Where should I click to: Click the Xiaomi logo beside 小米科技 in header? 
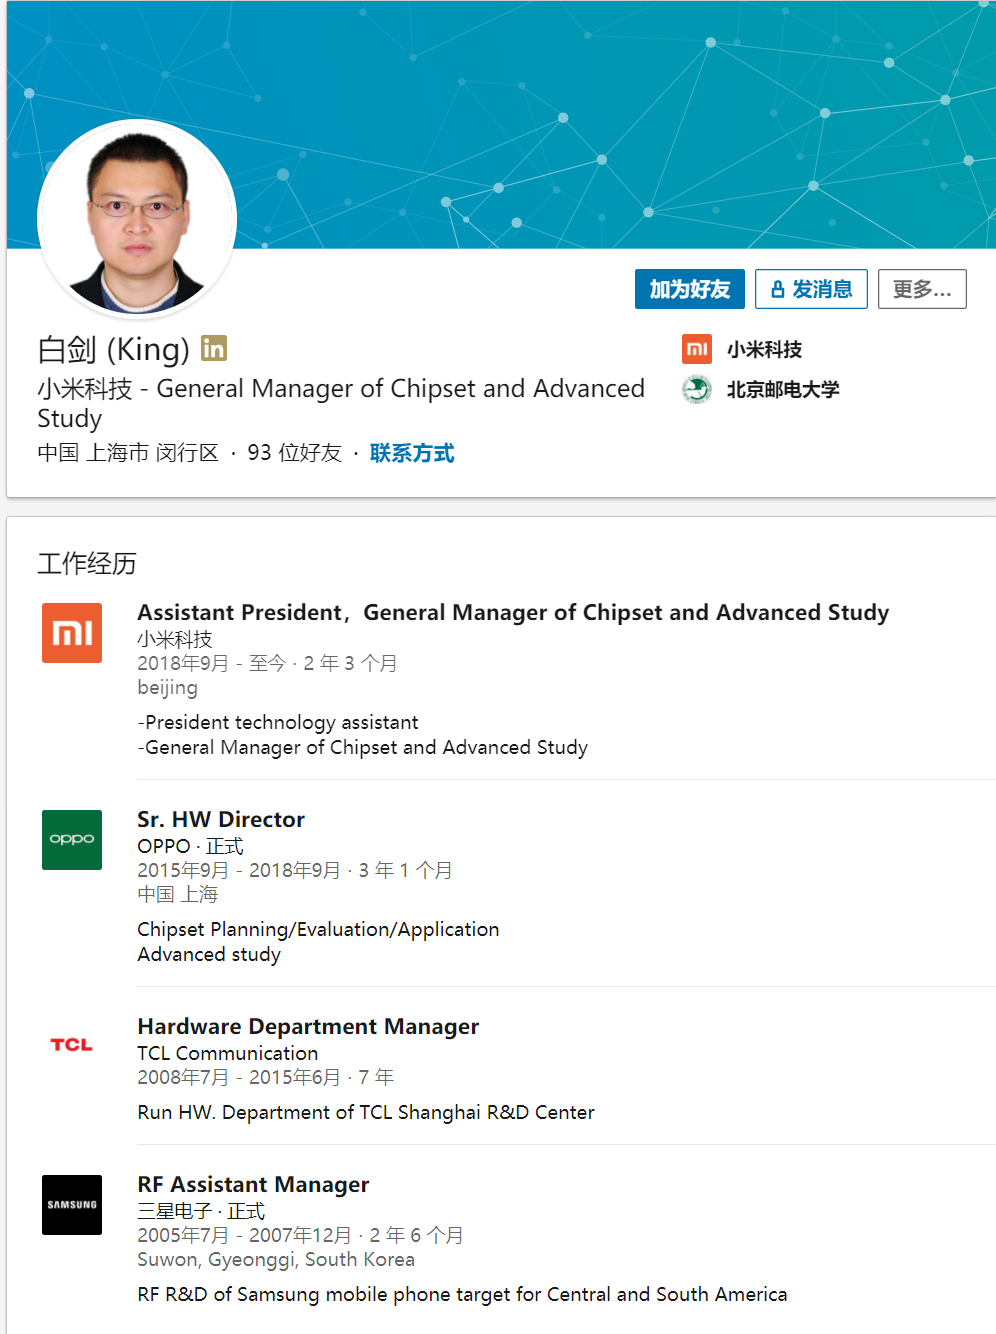[697, 349]
